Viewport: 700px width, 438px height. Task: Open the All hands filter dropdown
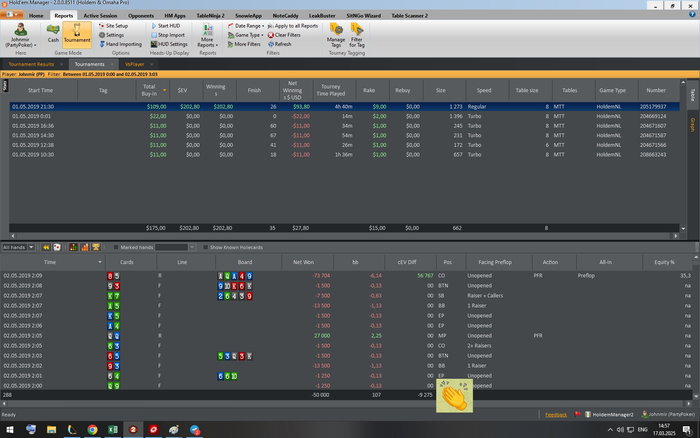tap(18, 247)
